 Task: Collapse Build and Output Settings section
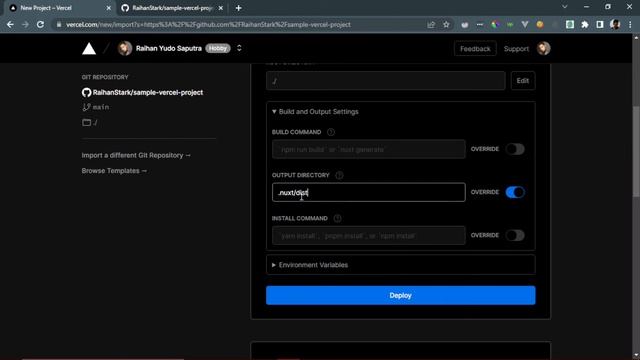tap(315, 111)
